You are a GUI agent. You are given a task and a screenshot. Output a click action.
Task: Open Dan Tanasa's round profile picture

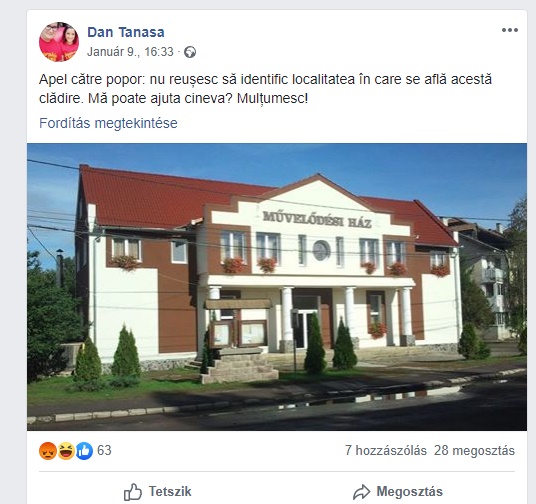click(x=59, y=42)
